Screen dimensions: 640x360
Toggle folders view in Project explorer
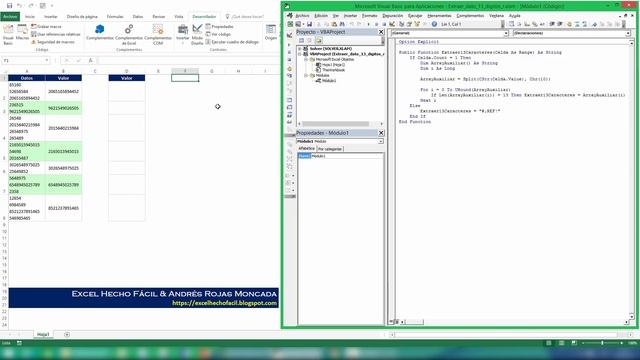(x=318, y=40)
